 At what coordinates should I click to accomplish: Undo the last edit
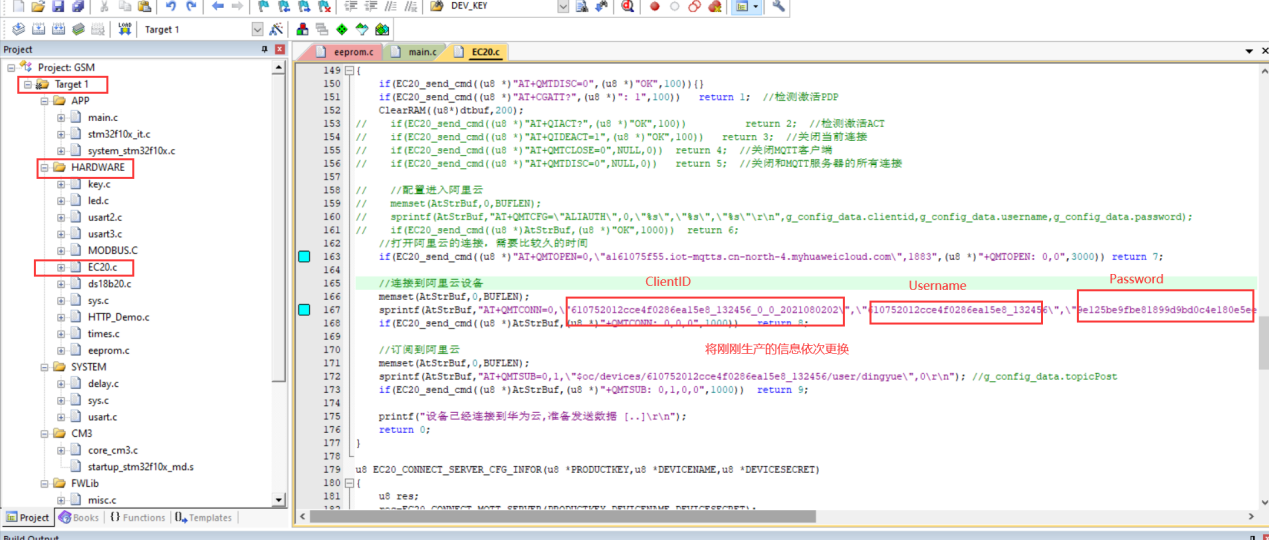pyautogui.click(x=171, y=6)
